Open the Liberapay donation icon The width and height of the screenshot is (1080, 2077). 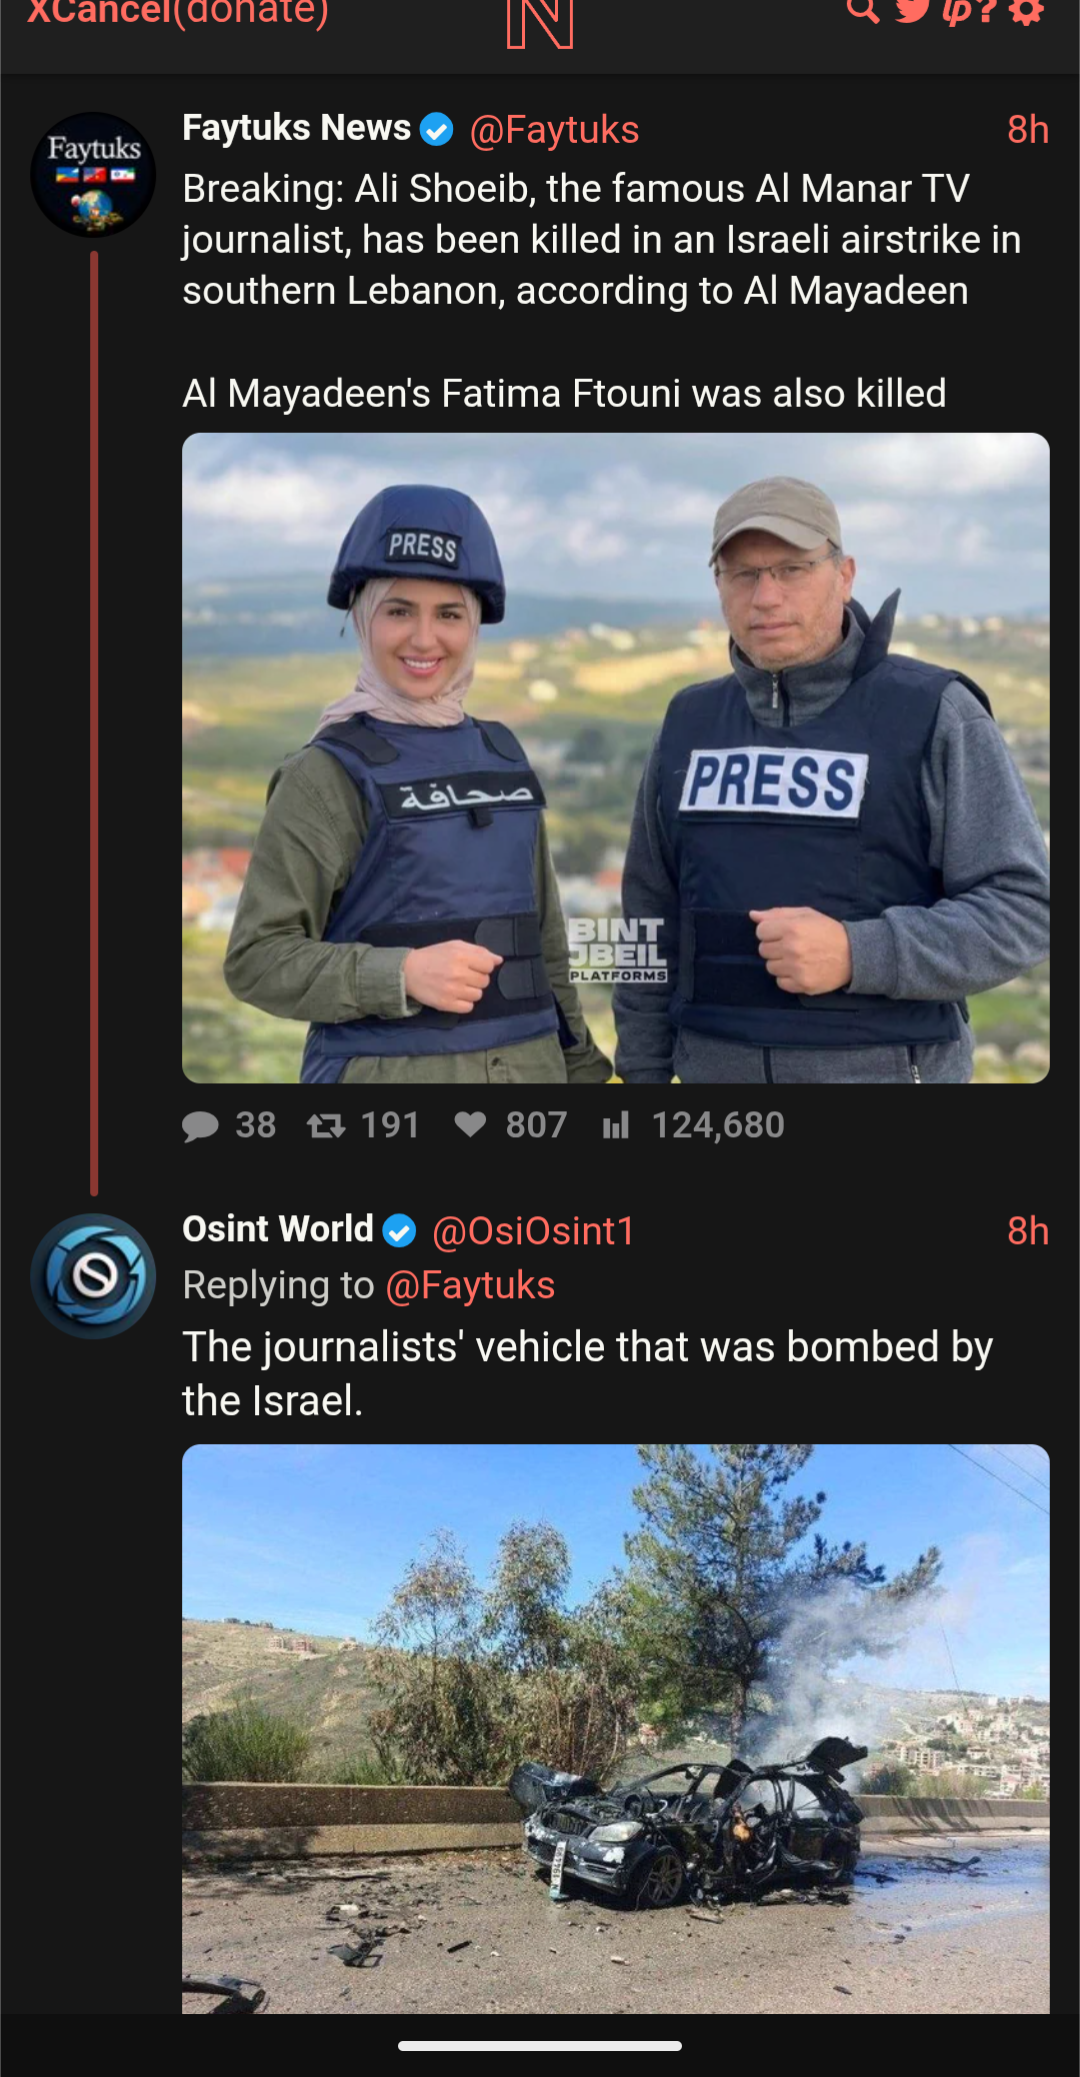958,11
